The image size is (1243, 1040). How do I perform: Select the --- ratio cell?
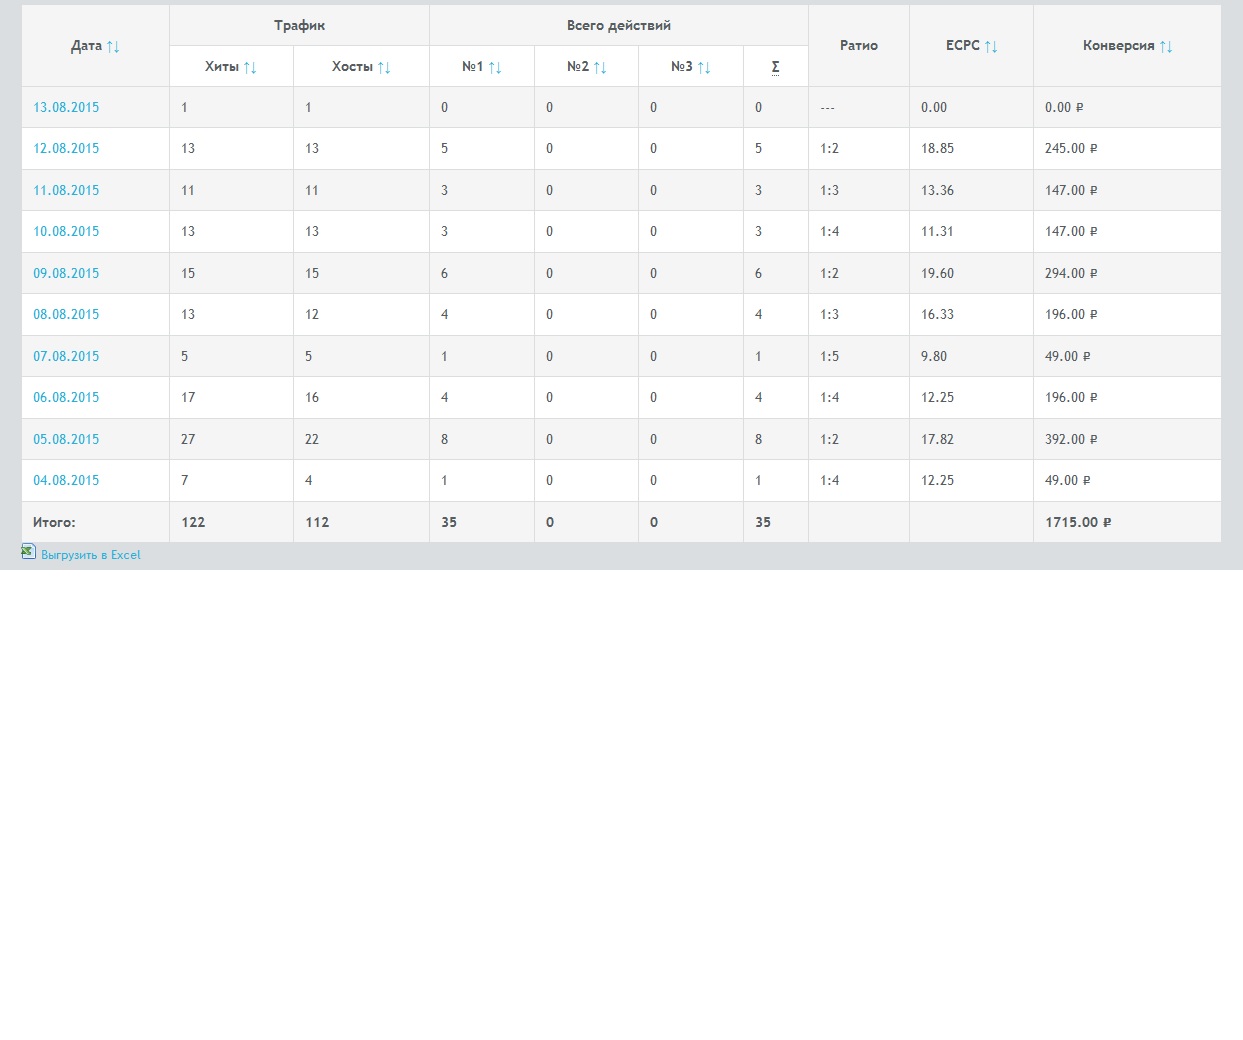coord(827,108)
